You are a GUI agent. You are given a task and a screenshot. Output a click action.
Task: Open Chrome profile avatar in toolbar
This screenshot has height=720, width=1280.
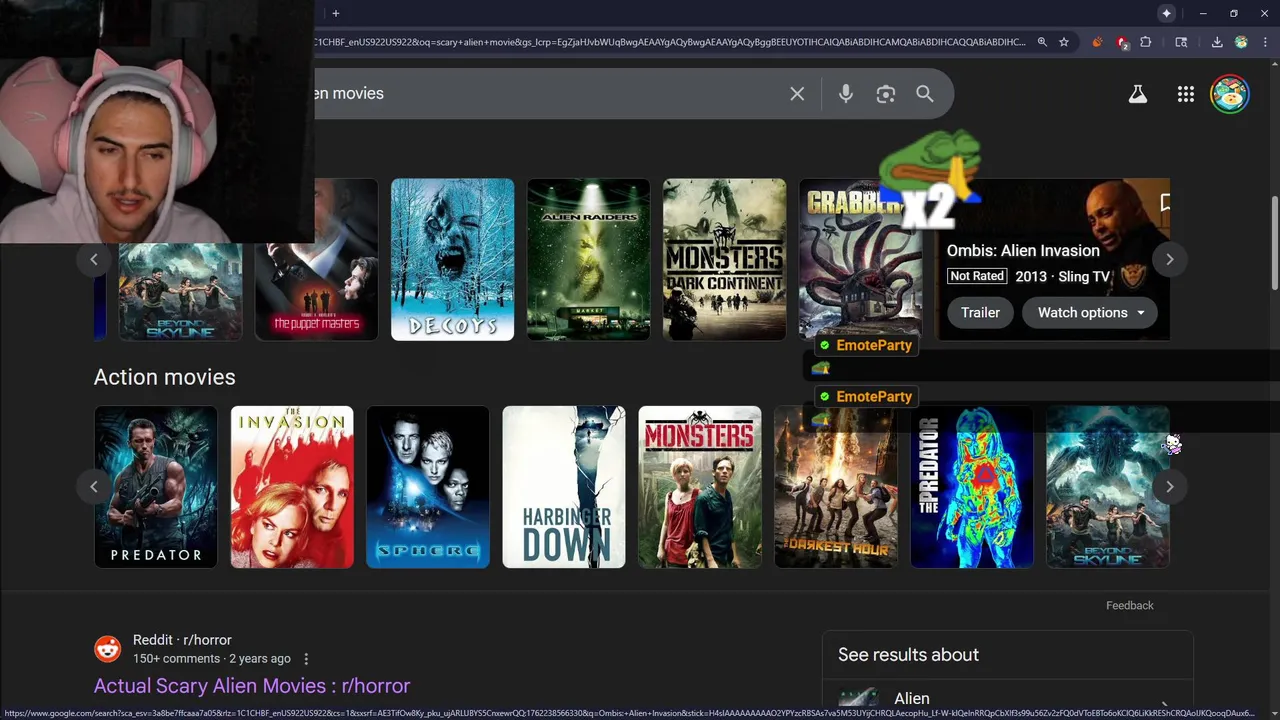[x=1241, y=42]
